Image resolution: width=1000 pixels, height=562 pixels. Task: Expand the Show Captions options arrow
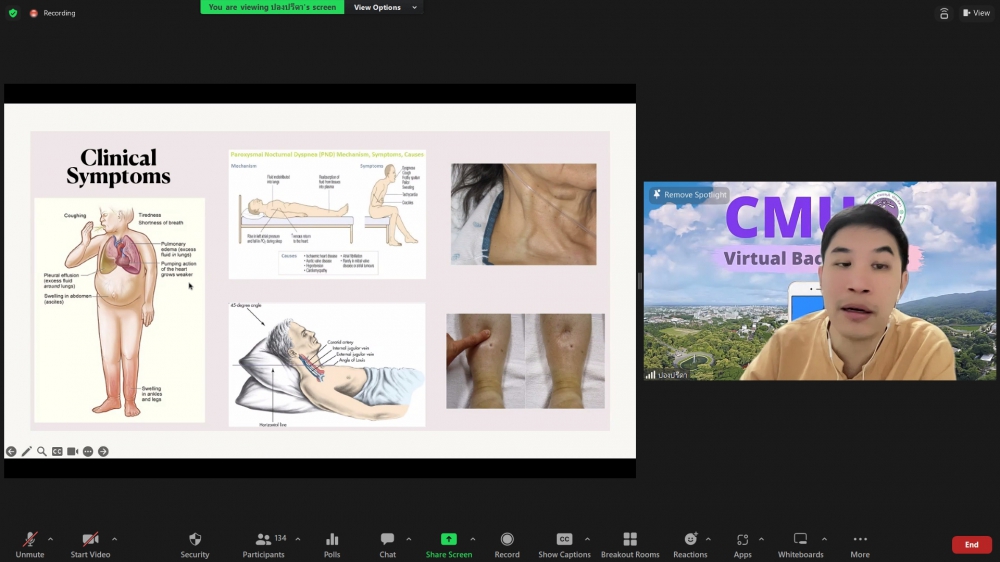point(587,539)
